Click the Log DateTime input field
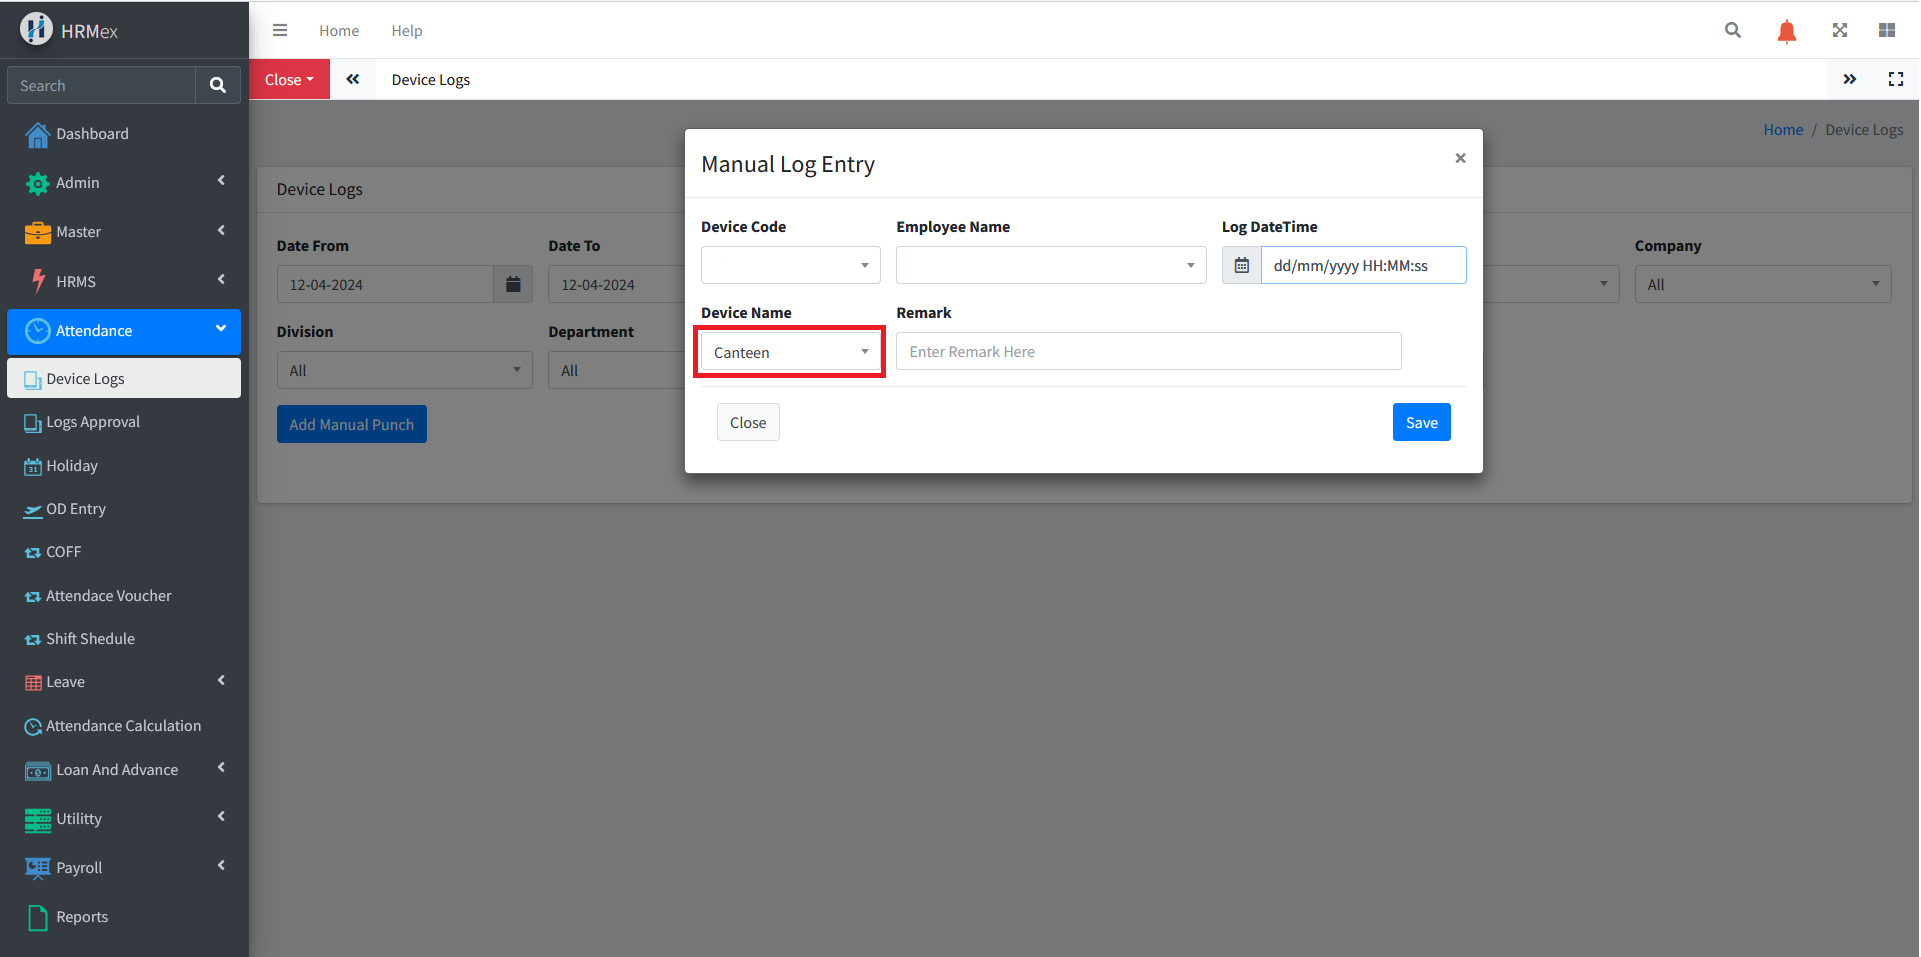1921x957 pixels. (1363, 266)
